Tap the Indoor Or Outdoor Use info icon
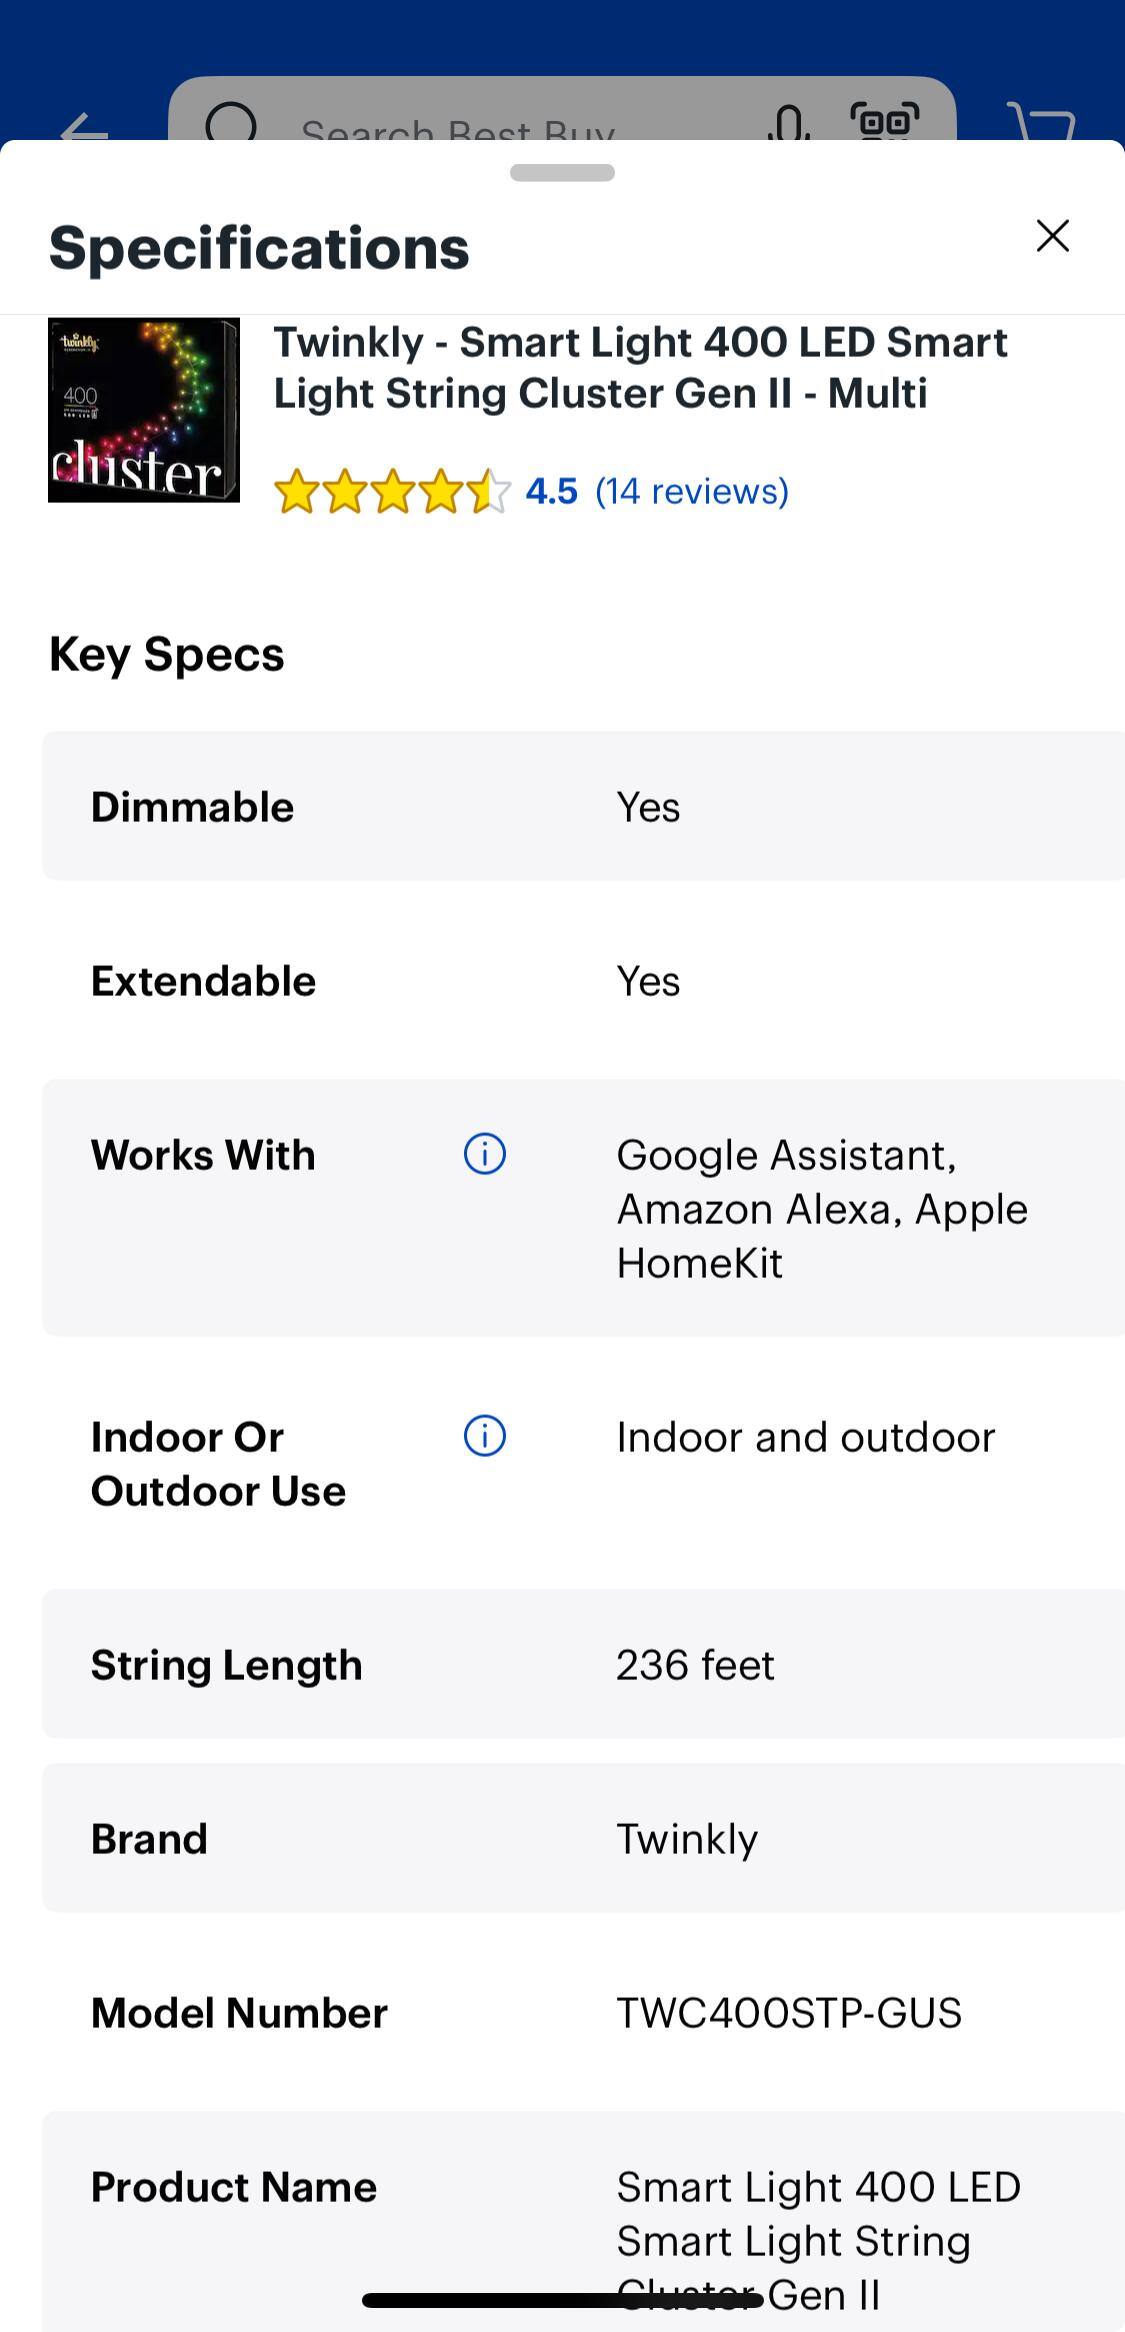 [485, 1437]
